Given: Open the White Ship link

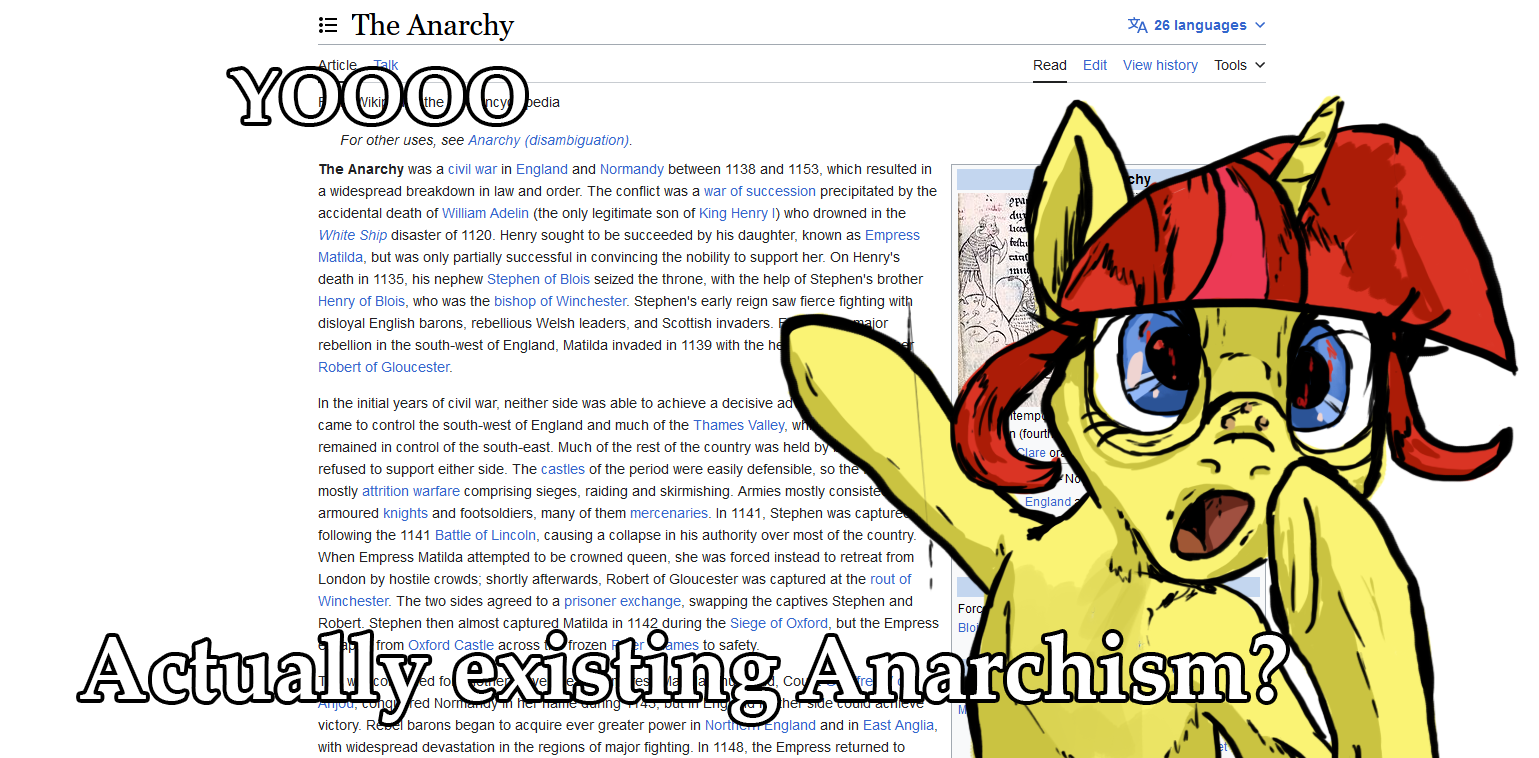Looking at the screenshot, I should point(352,235).
